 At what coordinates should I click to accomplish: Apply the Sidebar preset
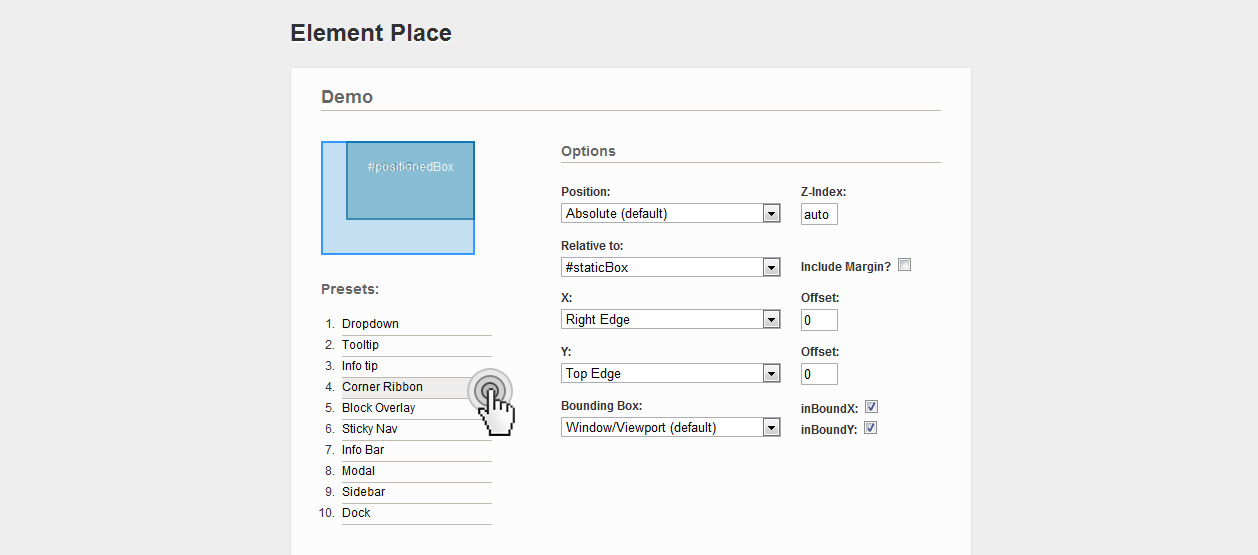[363, 492]
